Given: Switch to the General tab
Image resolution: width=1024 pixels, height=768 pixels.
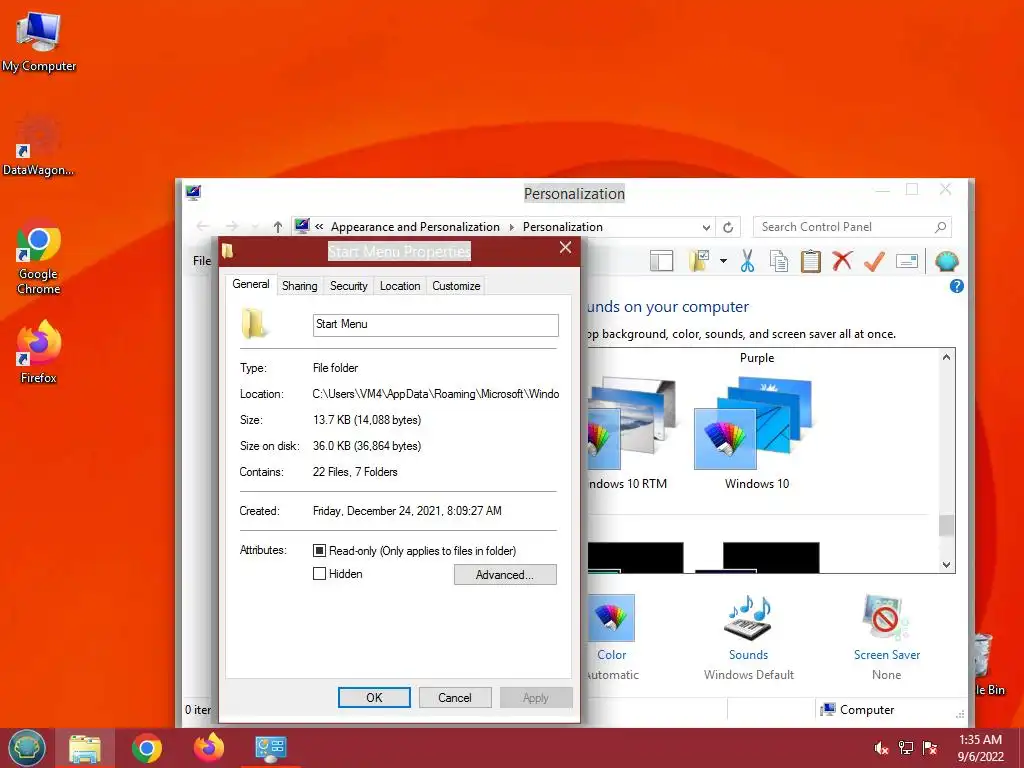Looking at the screenshot, I should (x=251, y=284).
